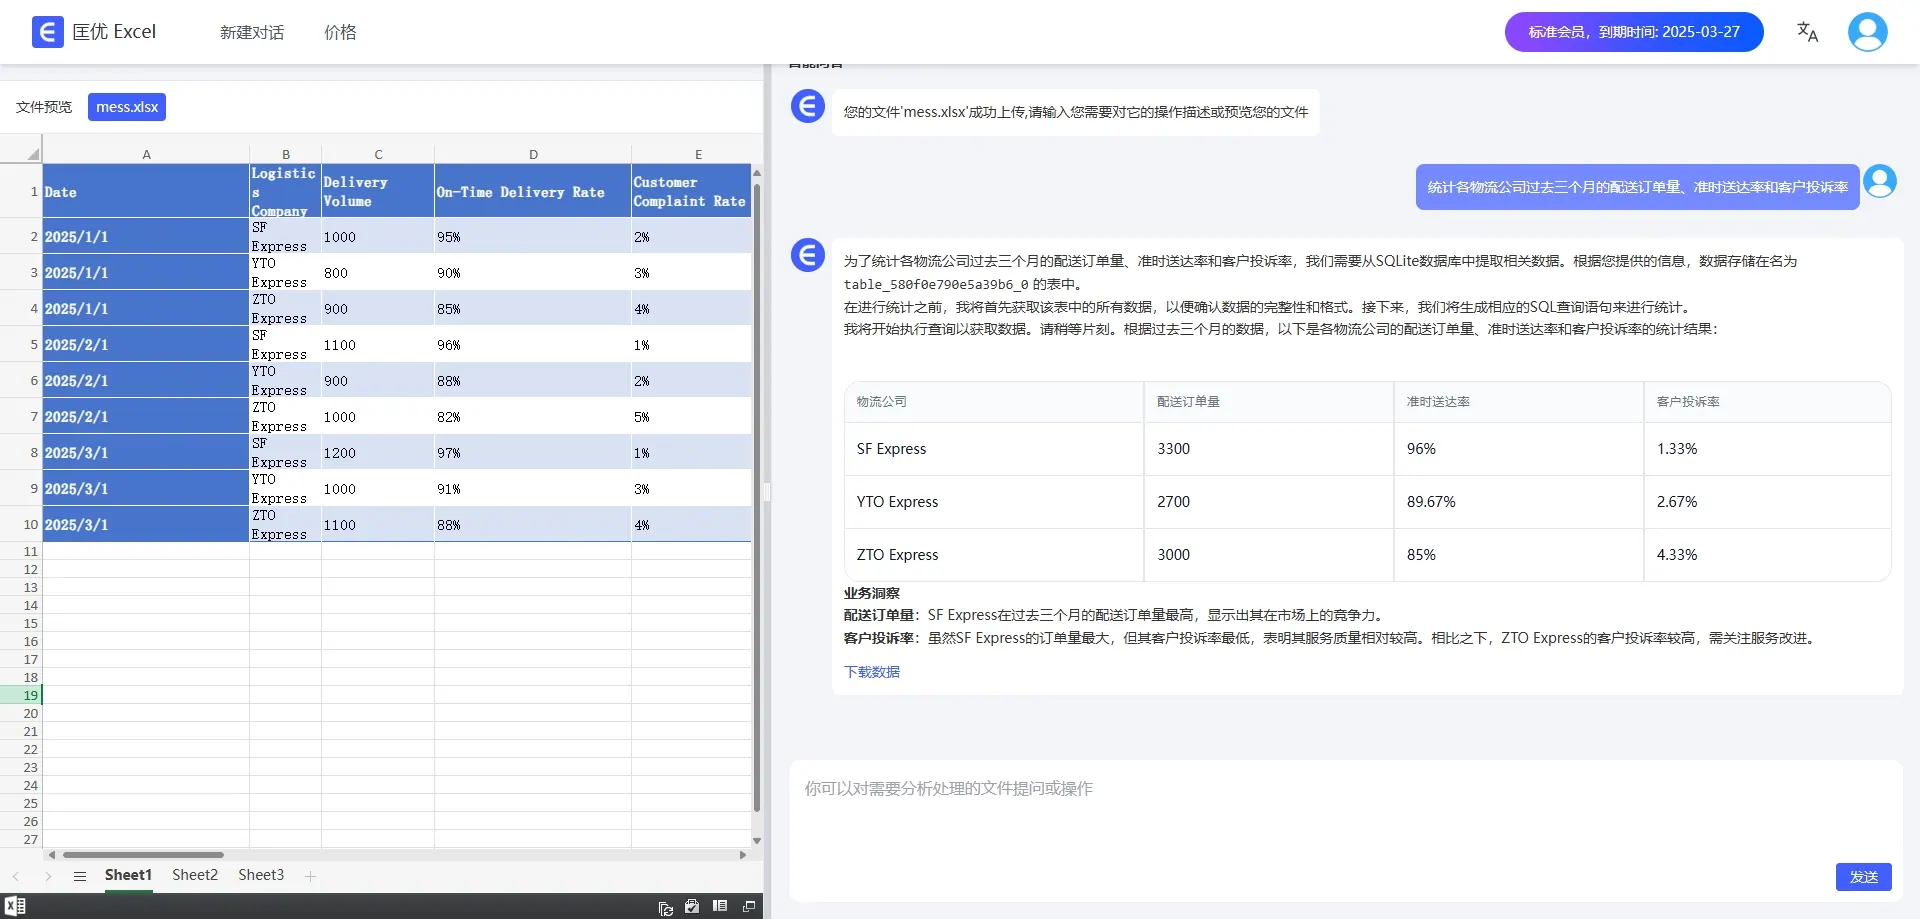Open the language translation icon

(1807, 32)
